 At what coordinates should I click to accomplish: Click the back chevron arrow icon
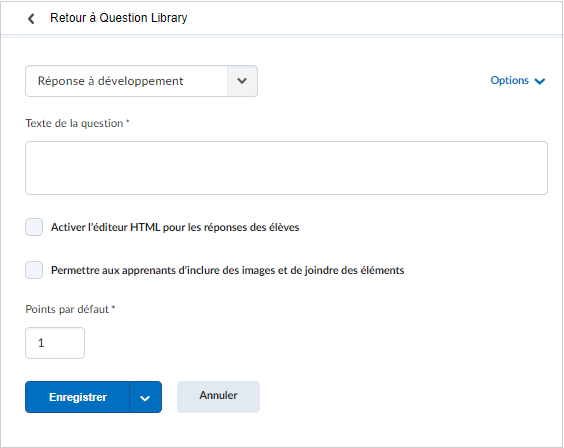[31, 18]
